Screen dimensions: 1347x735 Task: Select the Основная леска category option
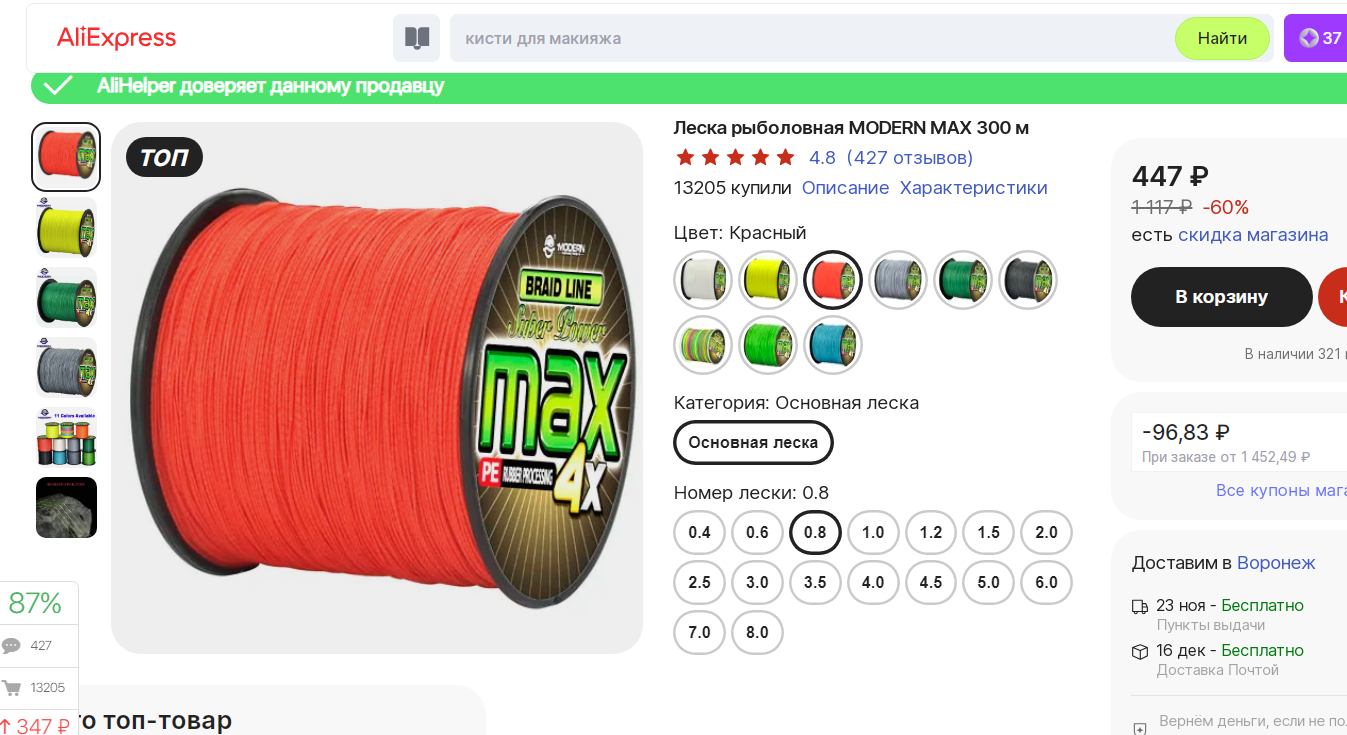coord(753,442)
